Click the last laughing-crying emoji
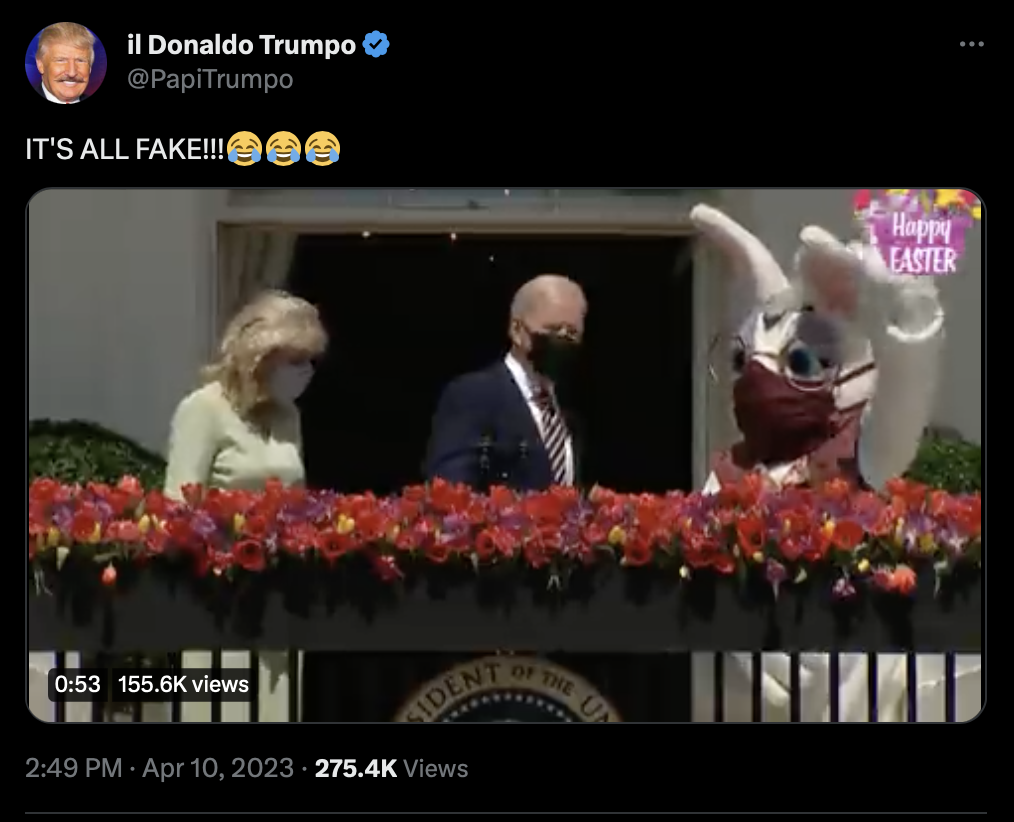This screenshot has height=822, width=1014. (323, 149)
